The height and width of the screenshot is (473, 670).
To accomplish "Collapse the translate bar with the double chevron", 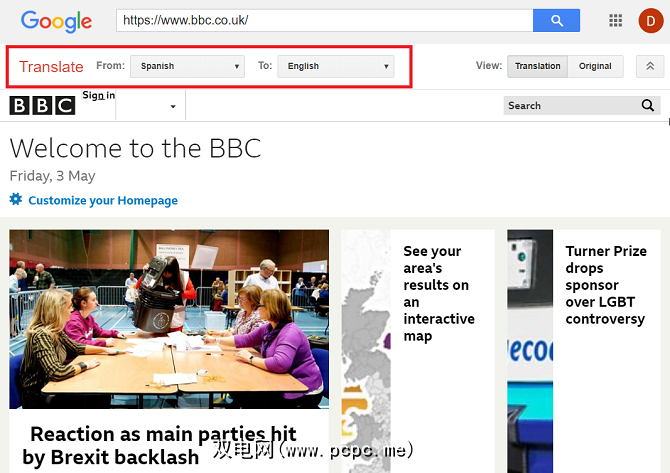I will [x=649, y=66].
